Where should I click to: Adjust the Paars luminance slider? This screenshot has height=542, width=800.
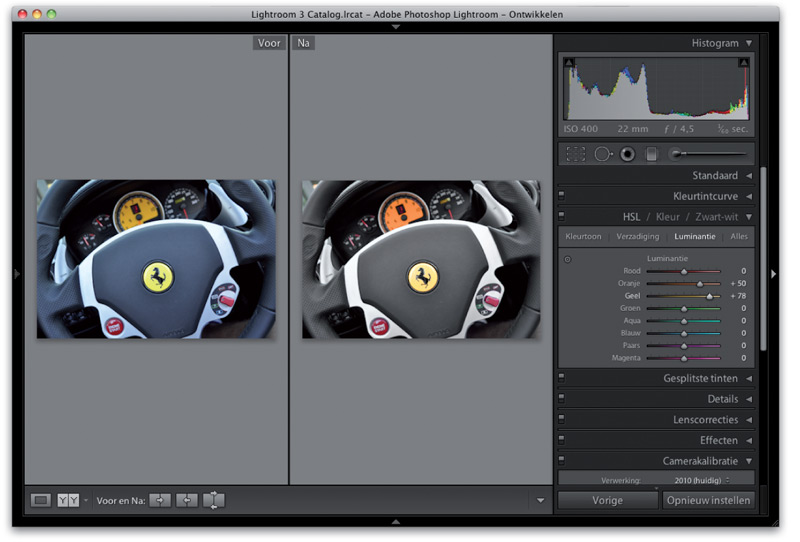point(684,346)
